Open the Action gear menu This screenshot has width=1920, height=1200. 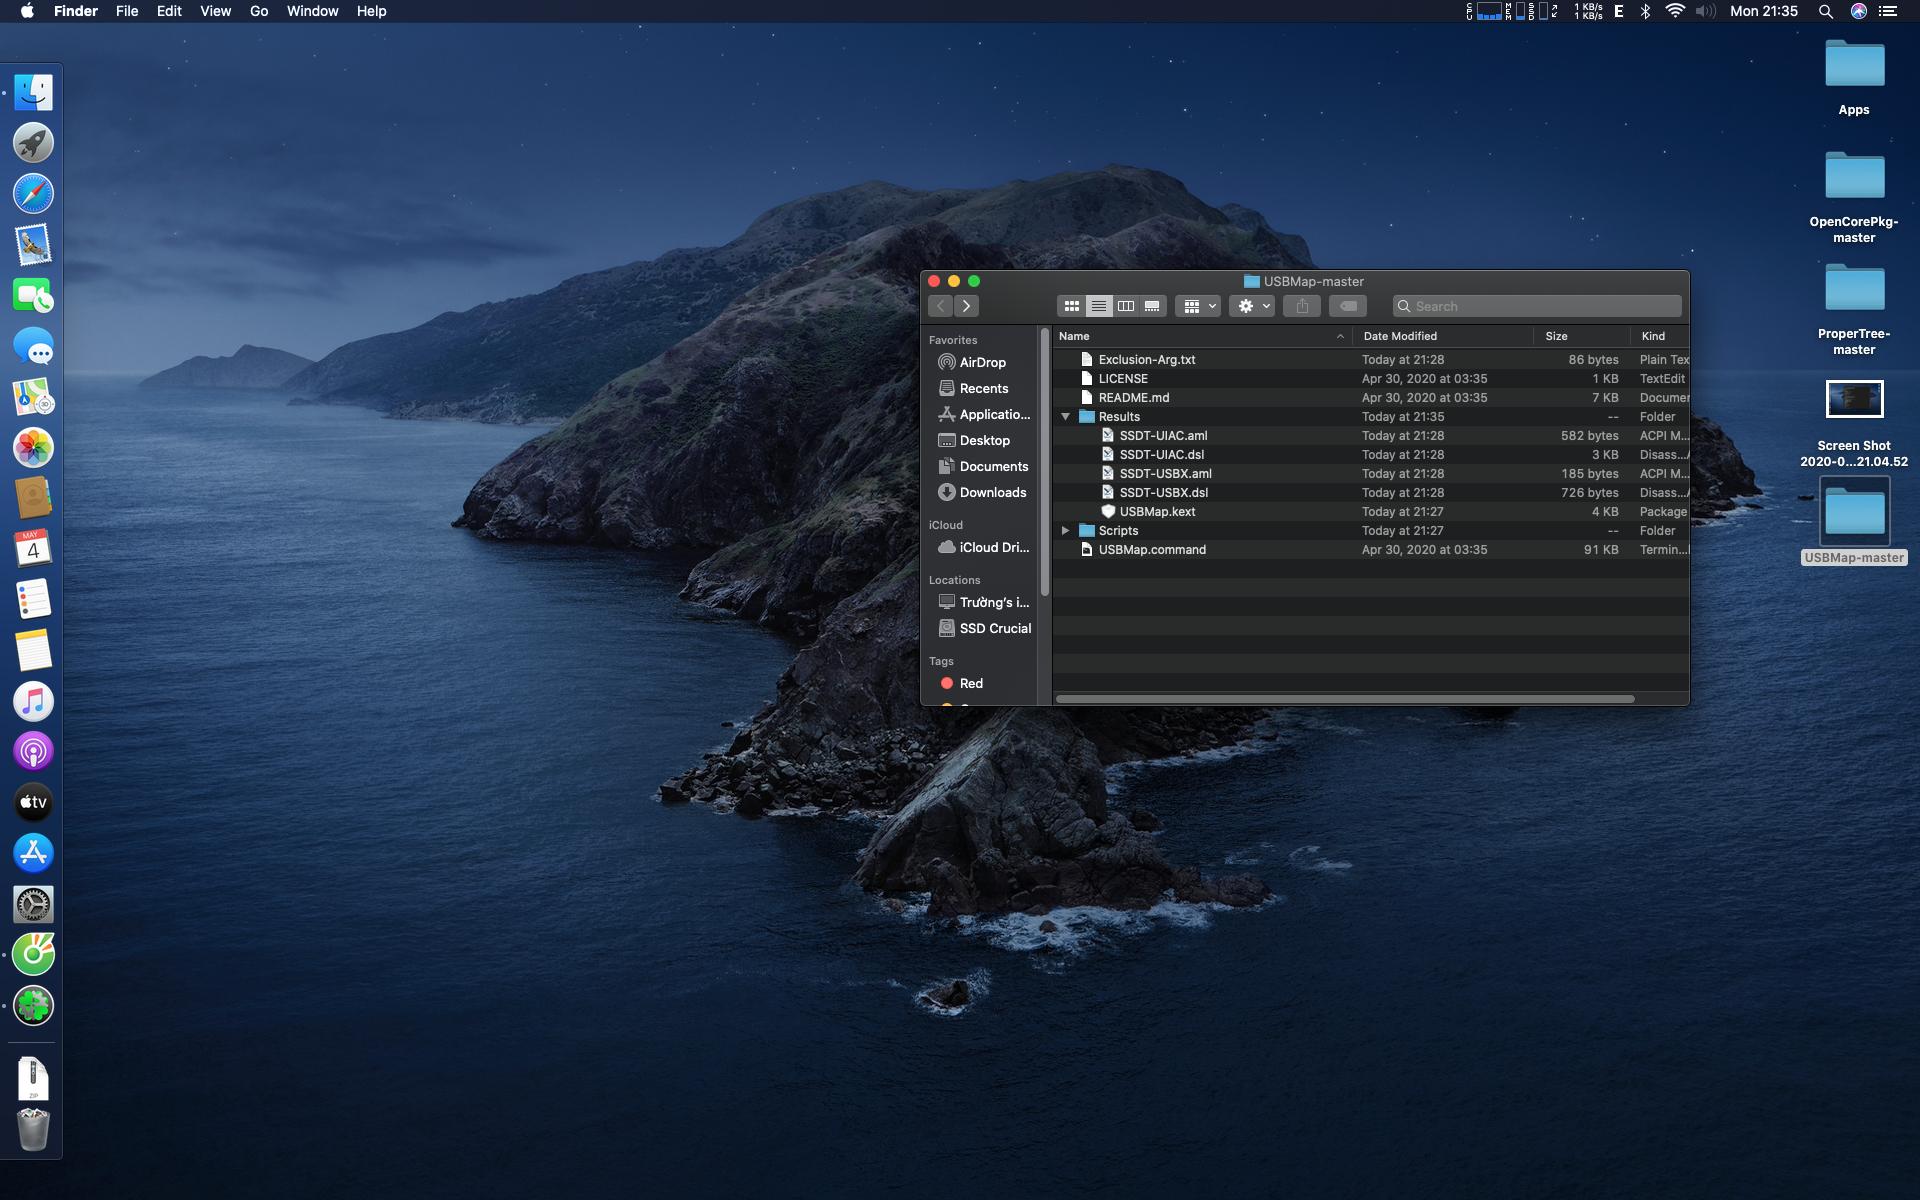tap(1252, 306)
